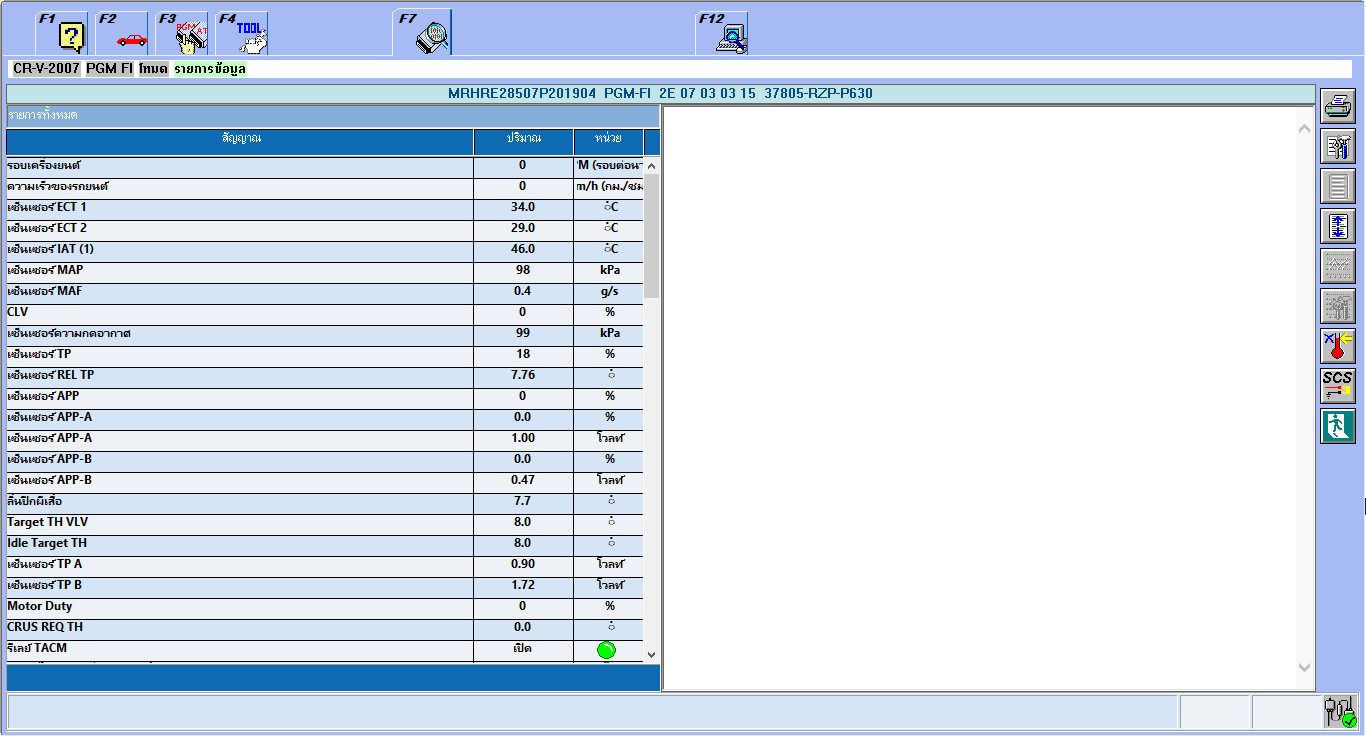Select the รอบเครื่องยนต์ signal row
This screenshot has height=737, width=1366.
326,166
